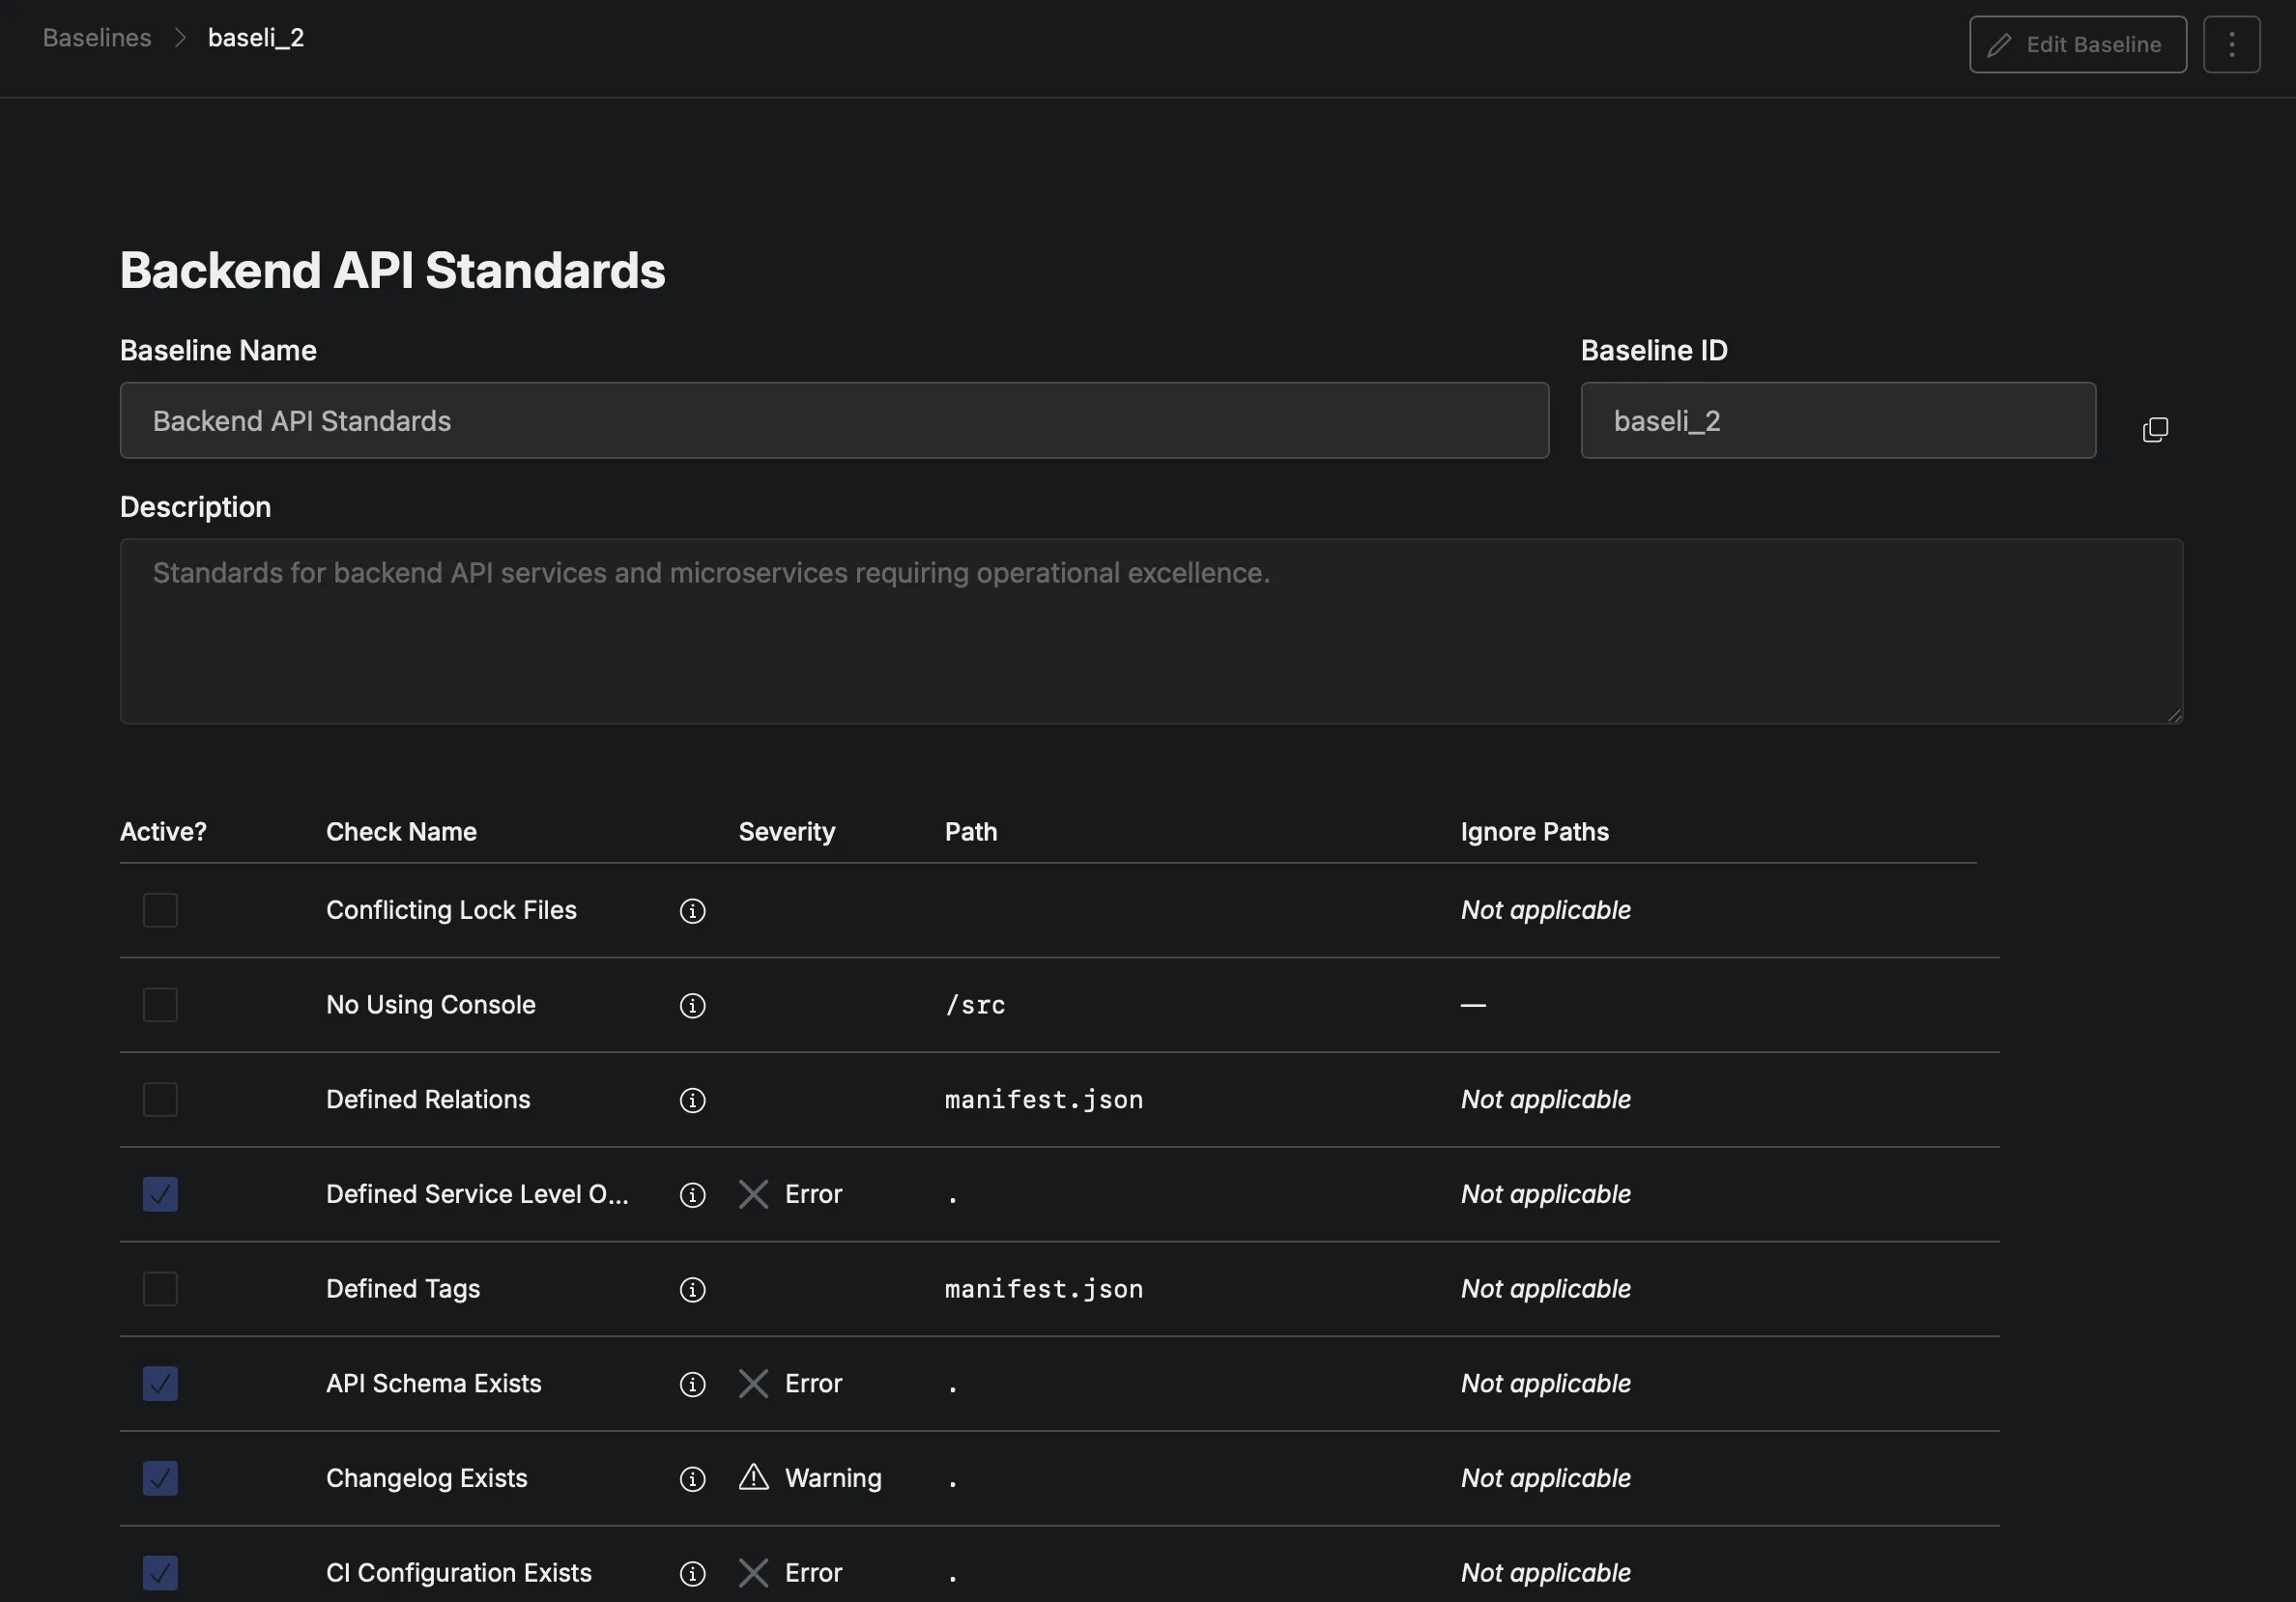This screenshot has height=1602, width=2296.
Task: Uncheck Defined Service Level Objectives checkbox
Action: click(x=160, y=1194)
